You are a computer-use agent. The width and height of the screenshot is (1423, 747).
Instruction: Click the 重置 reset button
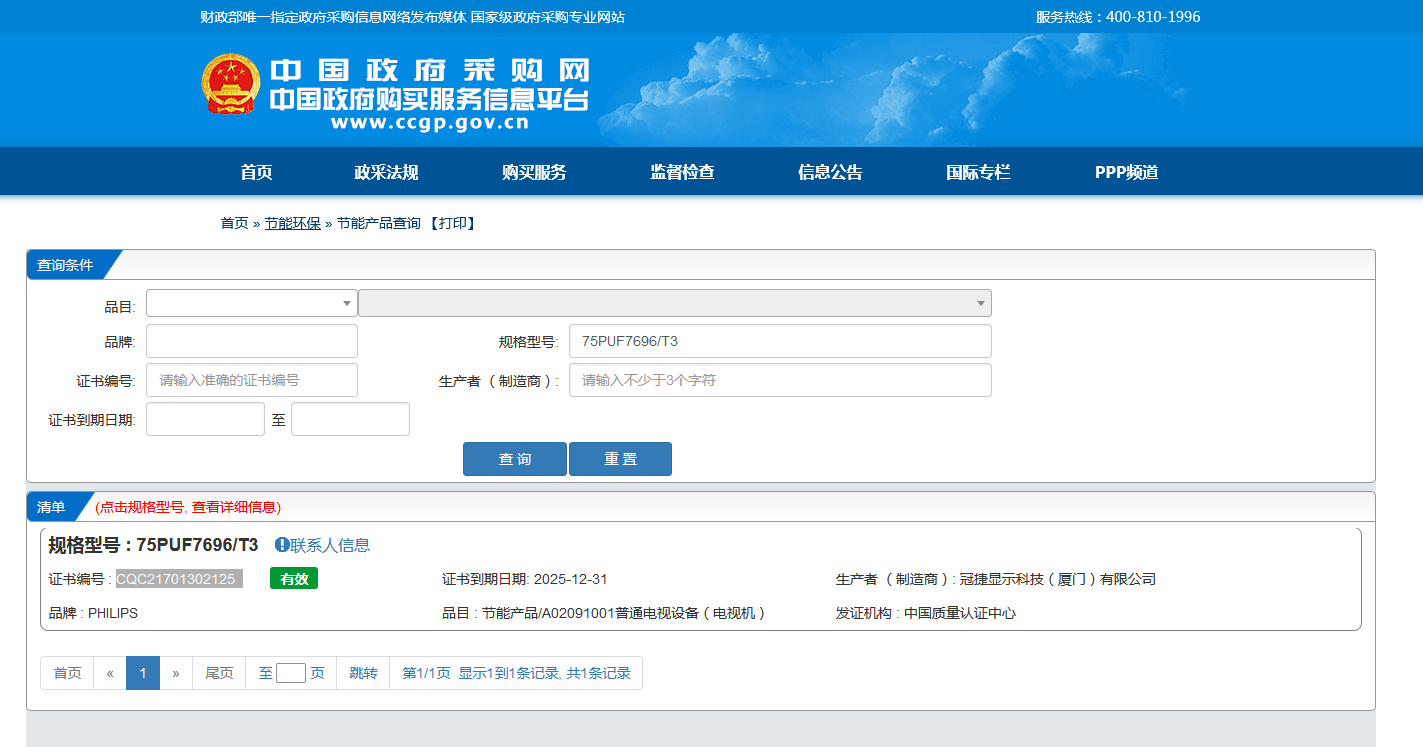tap(620, 459)
